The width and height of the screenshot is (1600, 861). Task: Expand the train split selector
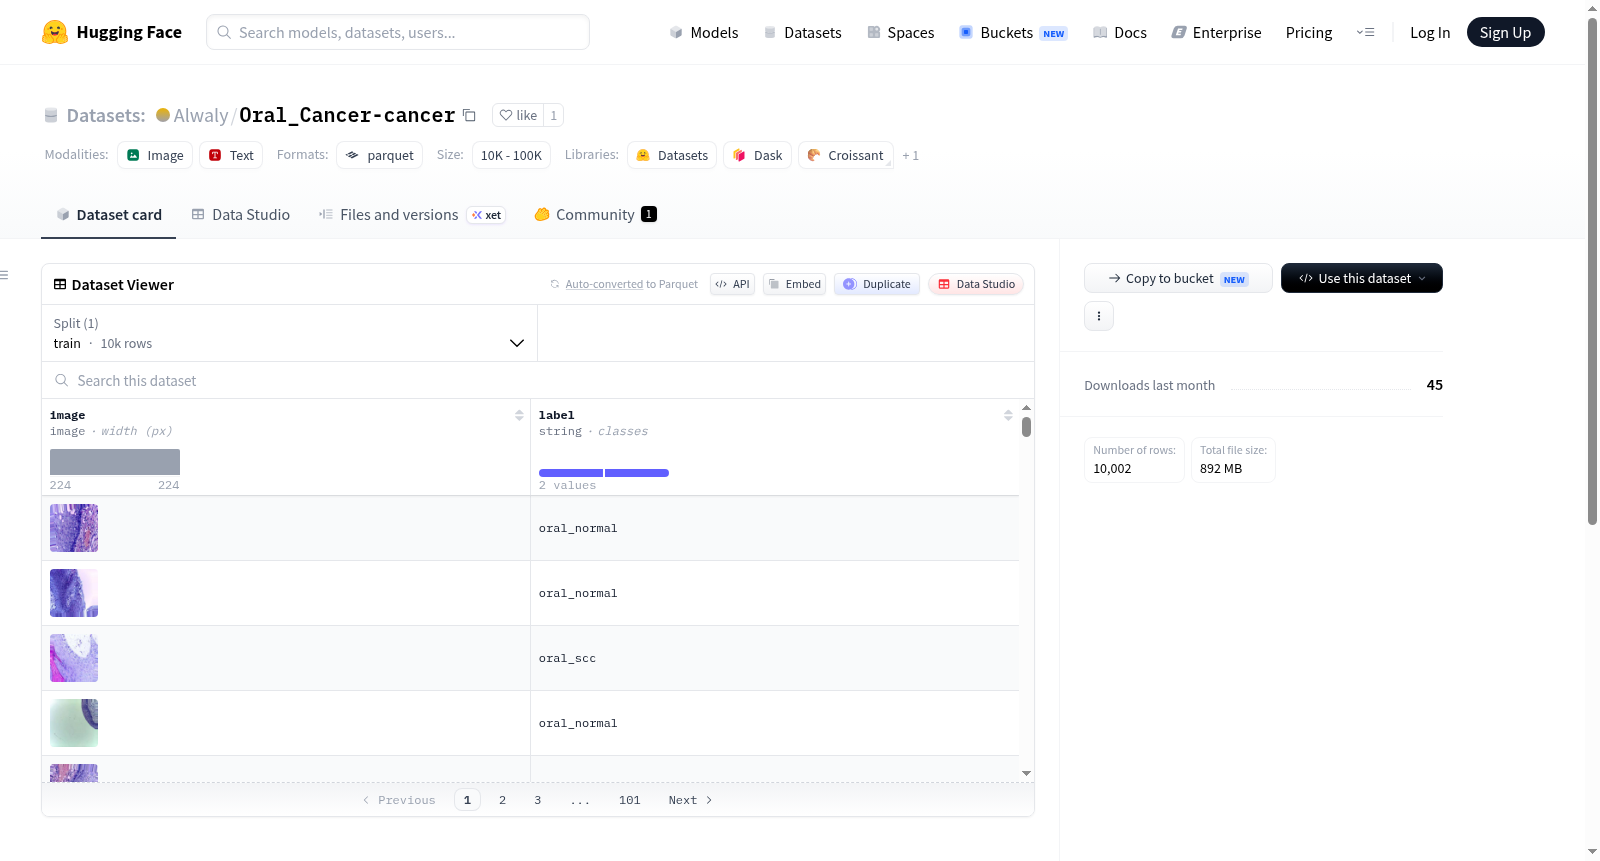coord(289,333)
